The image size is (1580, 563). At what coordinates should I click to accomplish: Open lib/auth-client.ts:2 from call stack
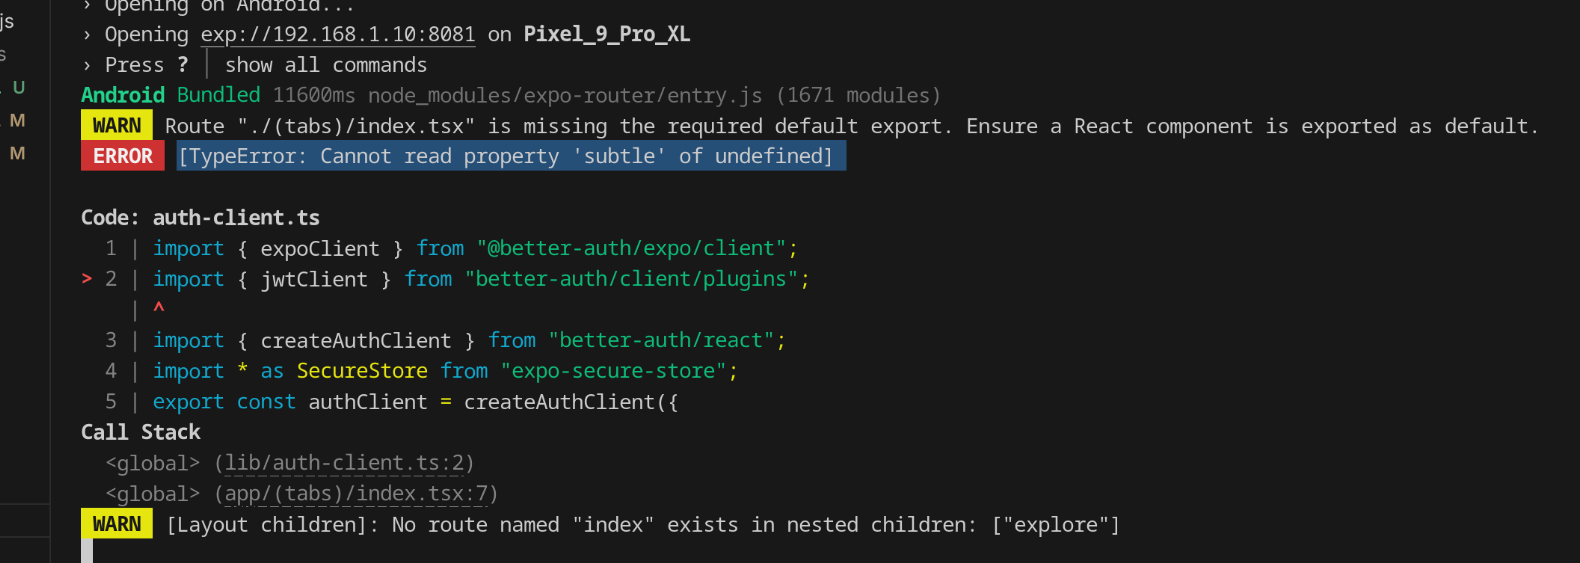coord(344,463)
